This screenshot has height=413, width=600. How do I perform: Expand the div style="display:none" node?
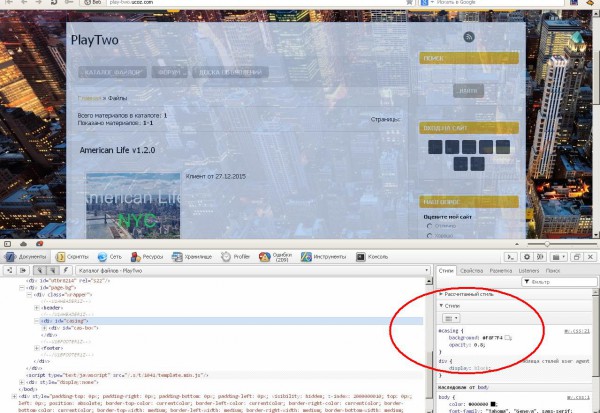[x=22, y=382]
